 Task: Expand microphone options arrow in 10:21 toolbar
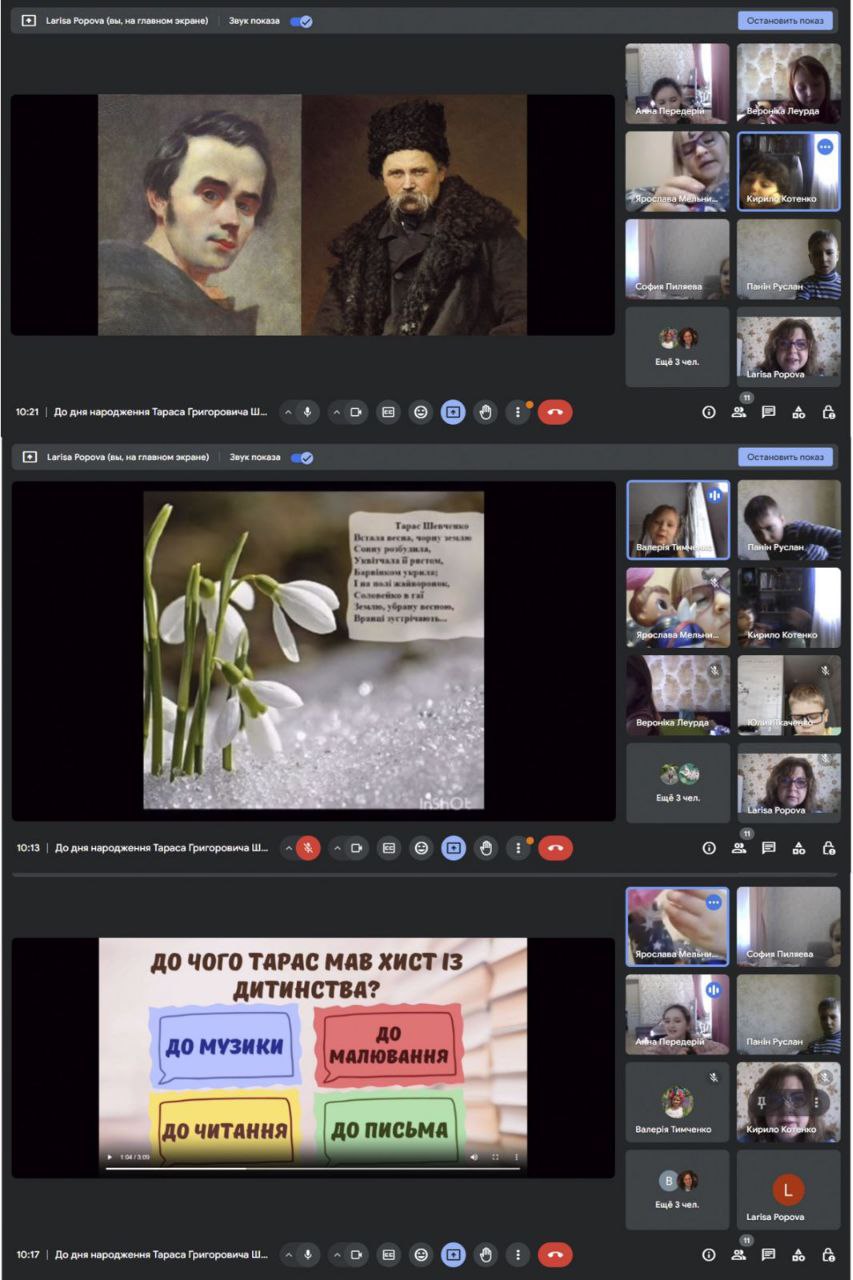[x=289, y=412]
